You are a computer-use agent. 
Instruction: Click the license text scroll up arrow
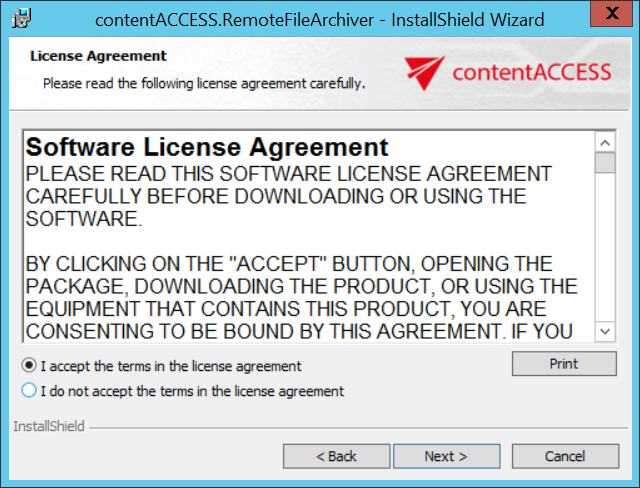605,140
